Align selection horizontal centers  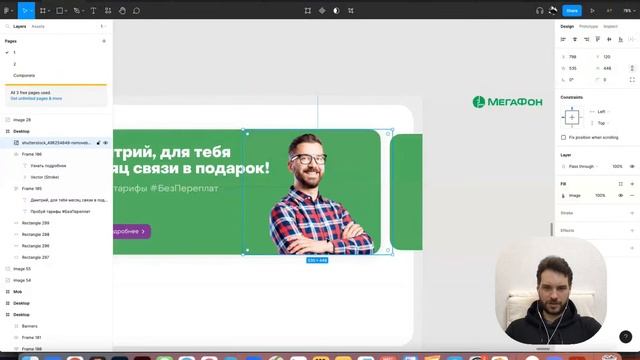pyautogui.click(x=575, y=39)
